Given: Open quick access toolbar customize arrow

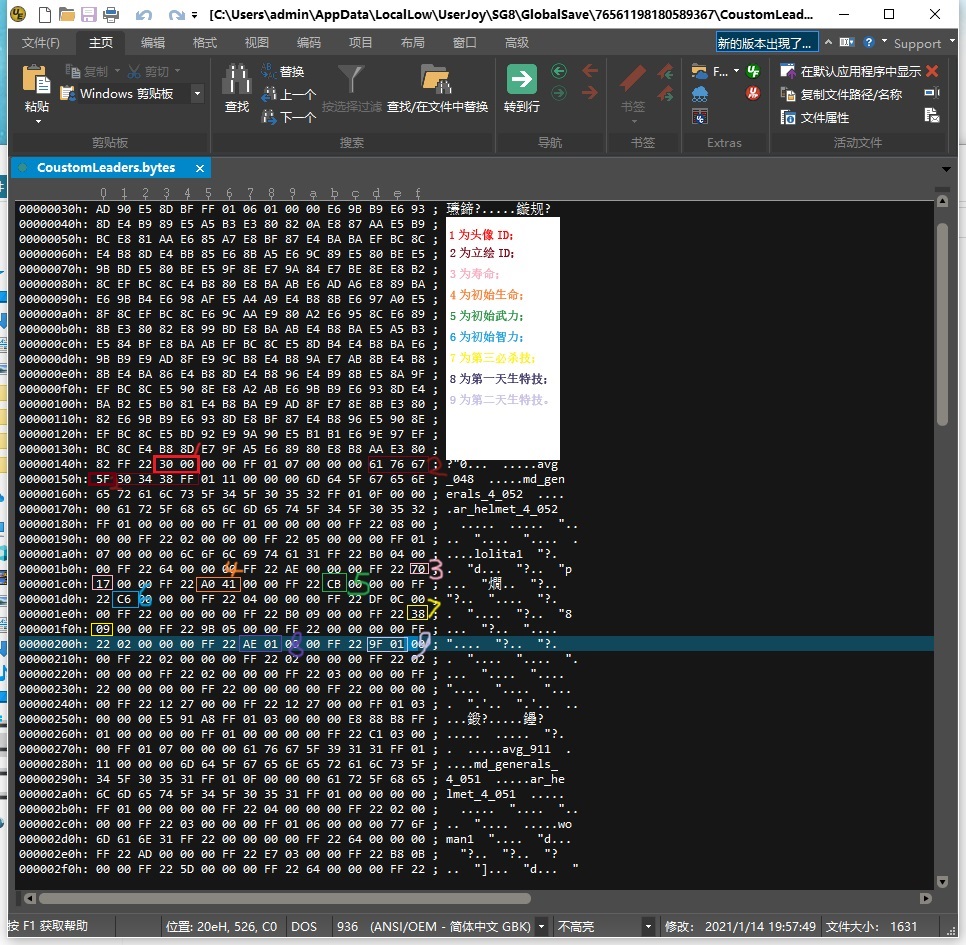Looking at the screenshot, I should click(x=195, y=15).
